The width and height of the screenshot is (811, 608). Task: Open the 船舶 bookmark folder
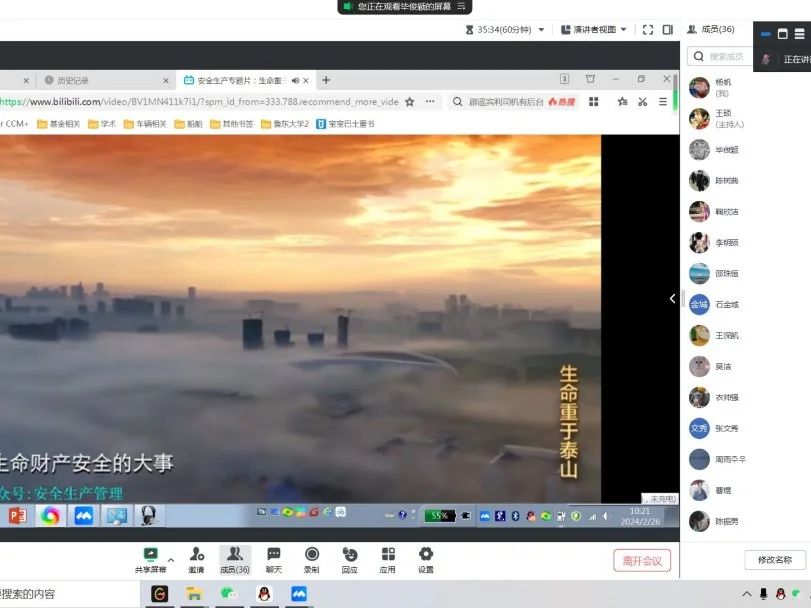point(188,124)
